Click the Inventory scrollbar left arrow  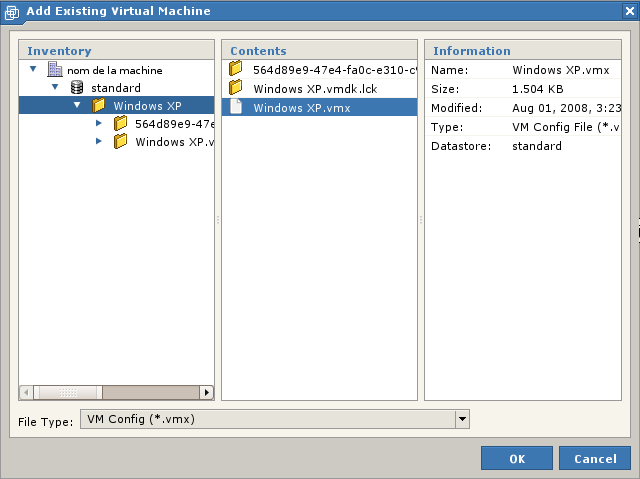coord(27,393)
